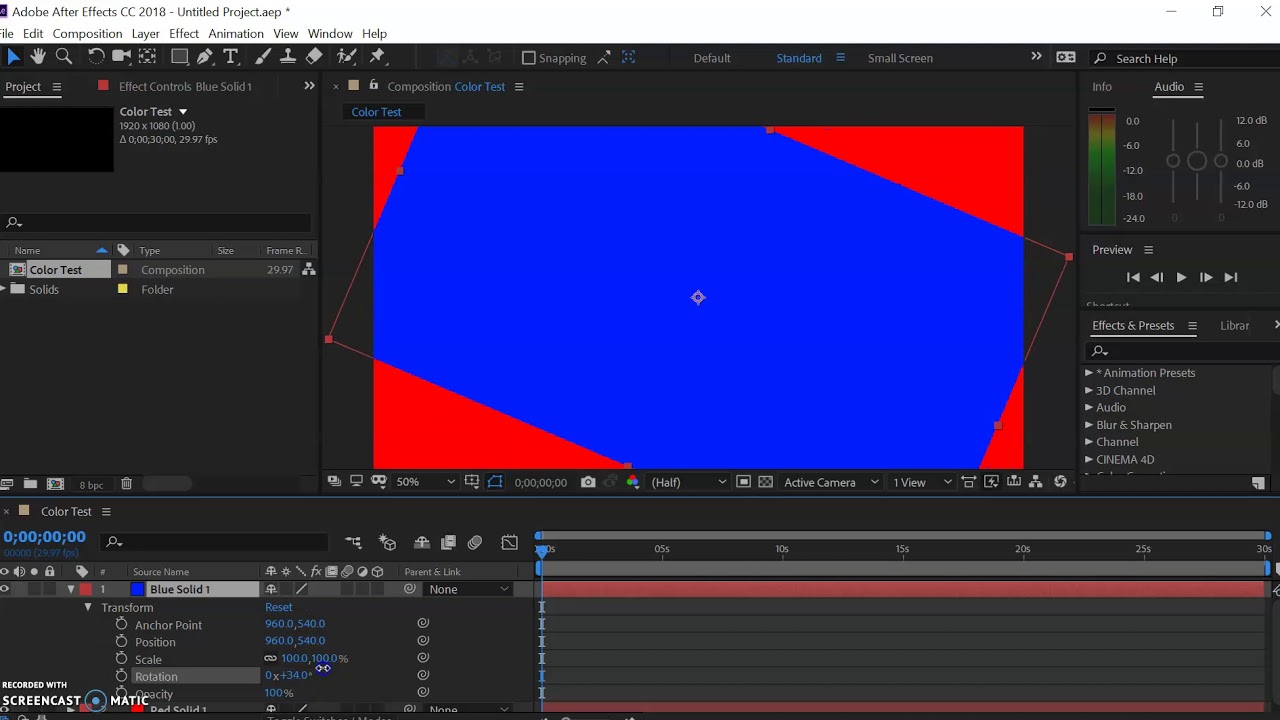This screenshot has height=720, width=1280.
Task: Toggle the Scale stopwatch
Action: (x=121, y=659)
